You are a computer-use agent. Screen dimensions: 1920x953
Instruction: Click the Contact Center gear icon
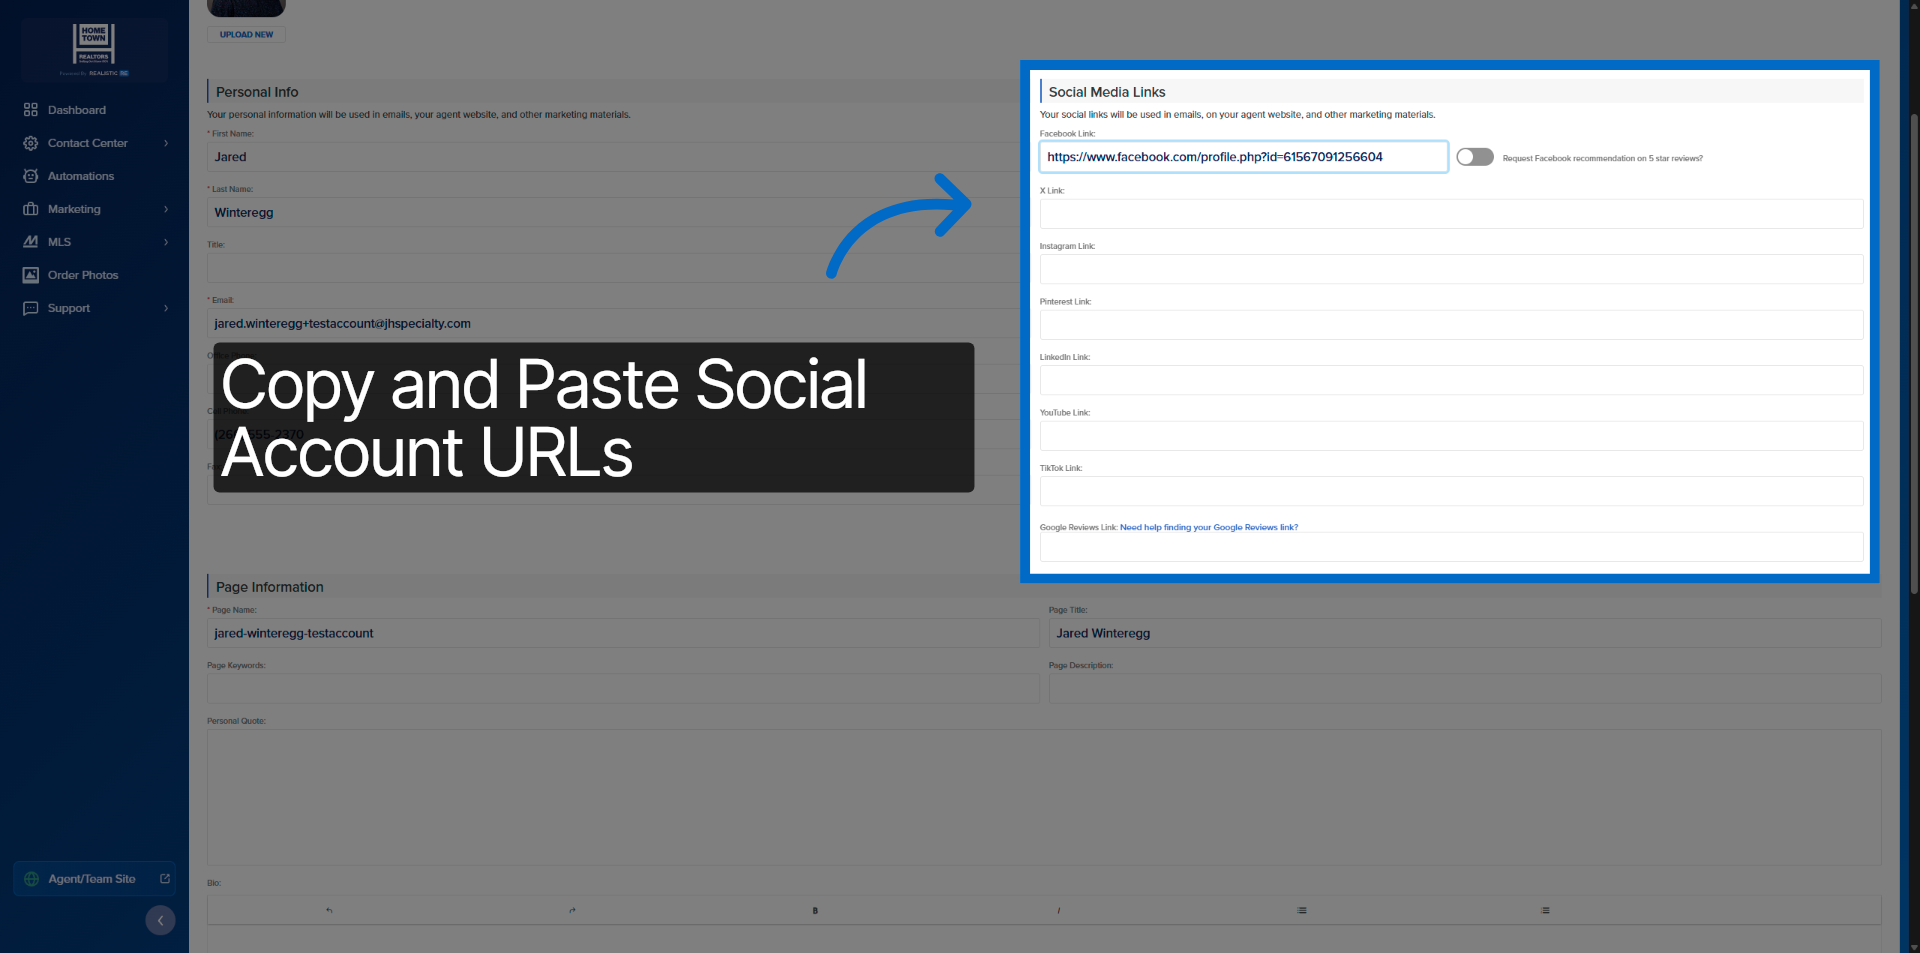tap(31, 143)
